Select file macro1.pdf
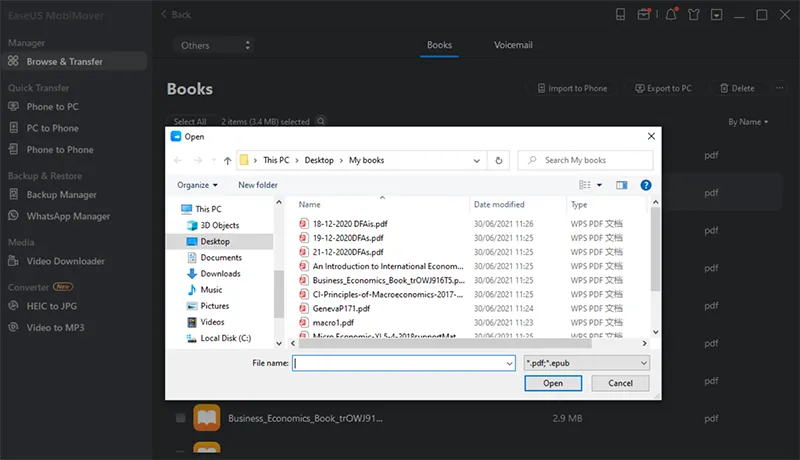Image resolution: width=800 pixels, height=460 pixels. 333,323
